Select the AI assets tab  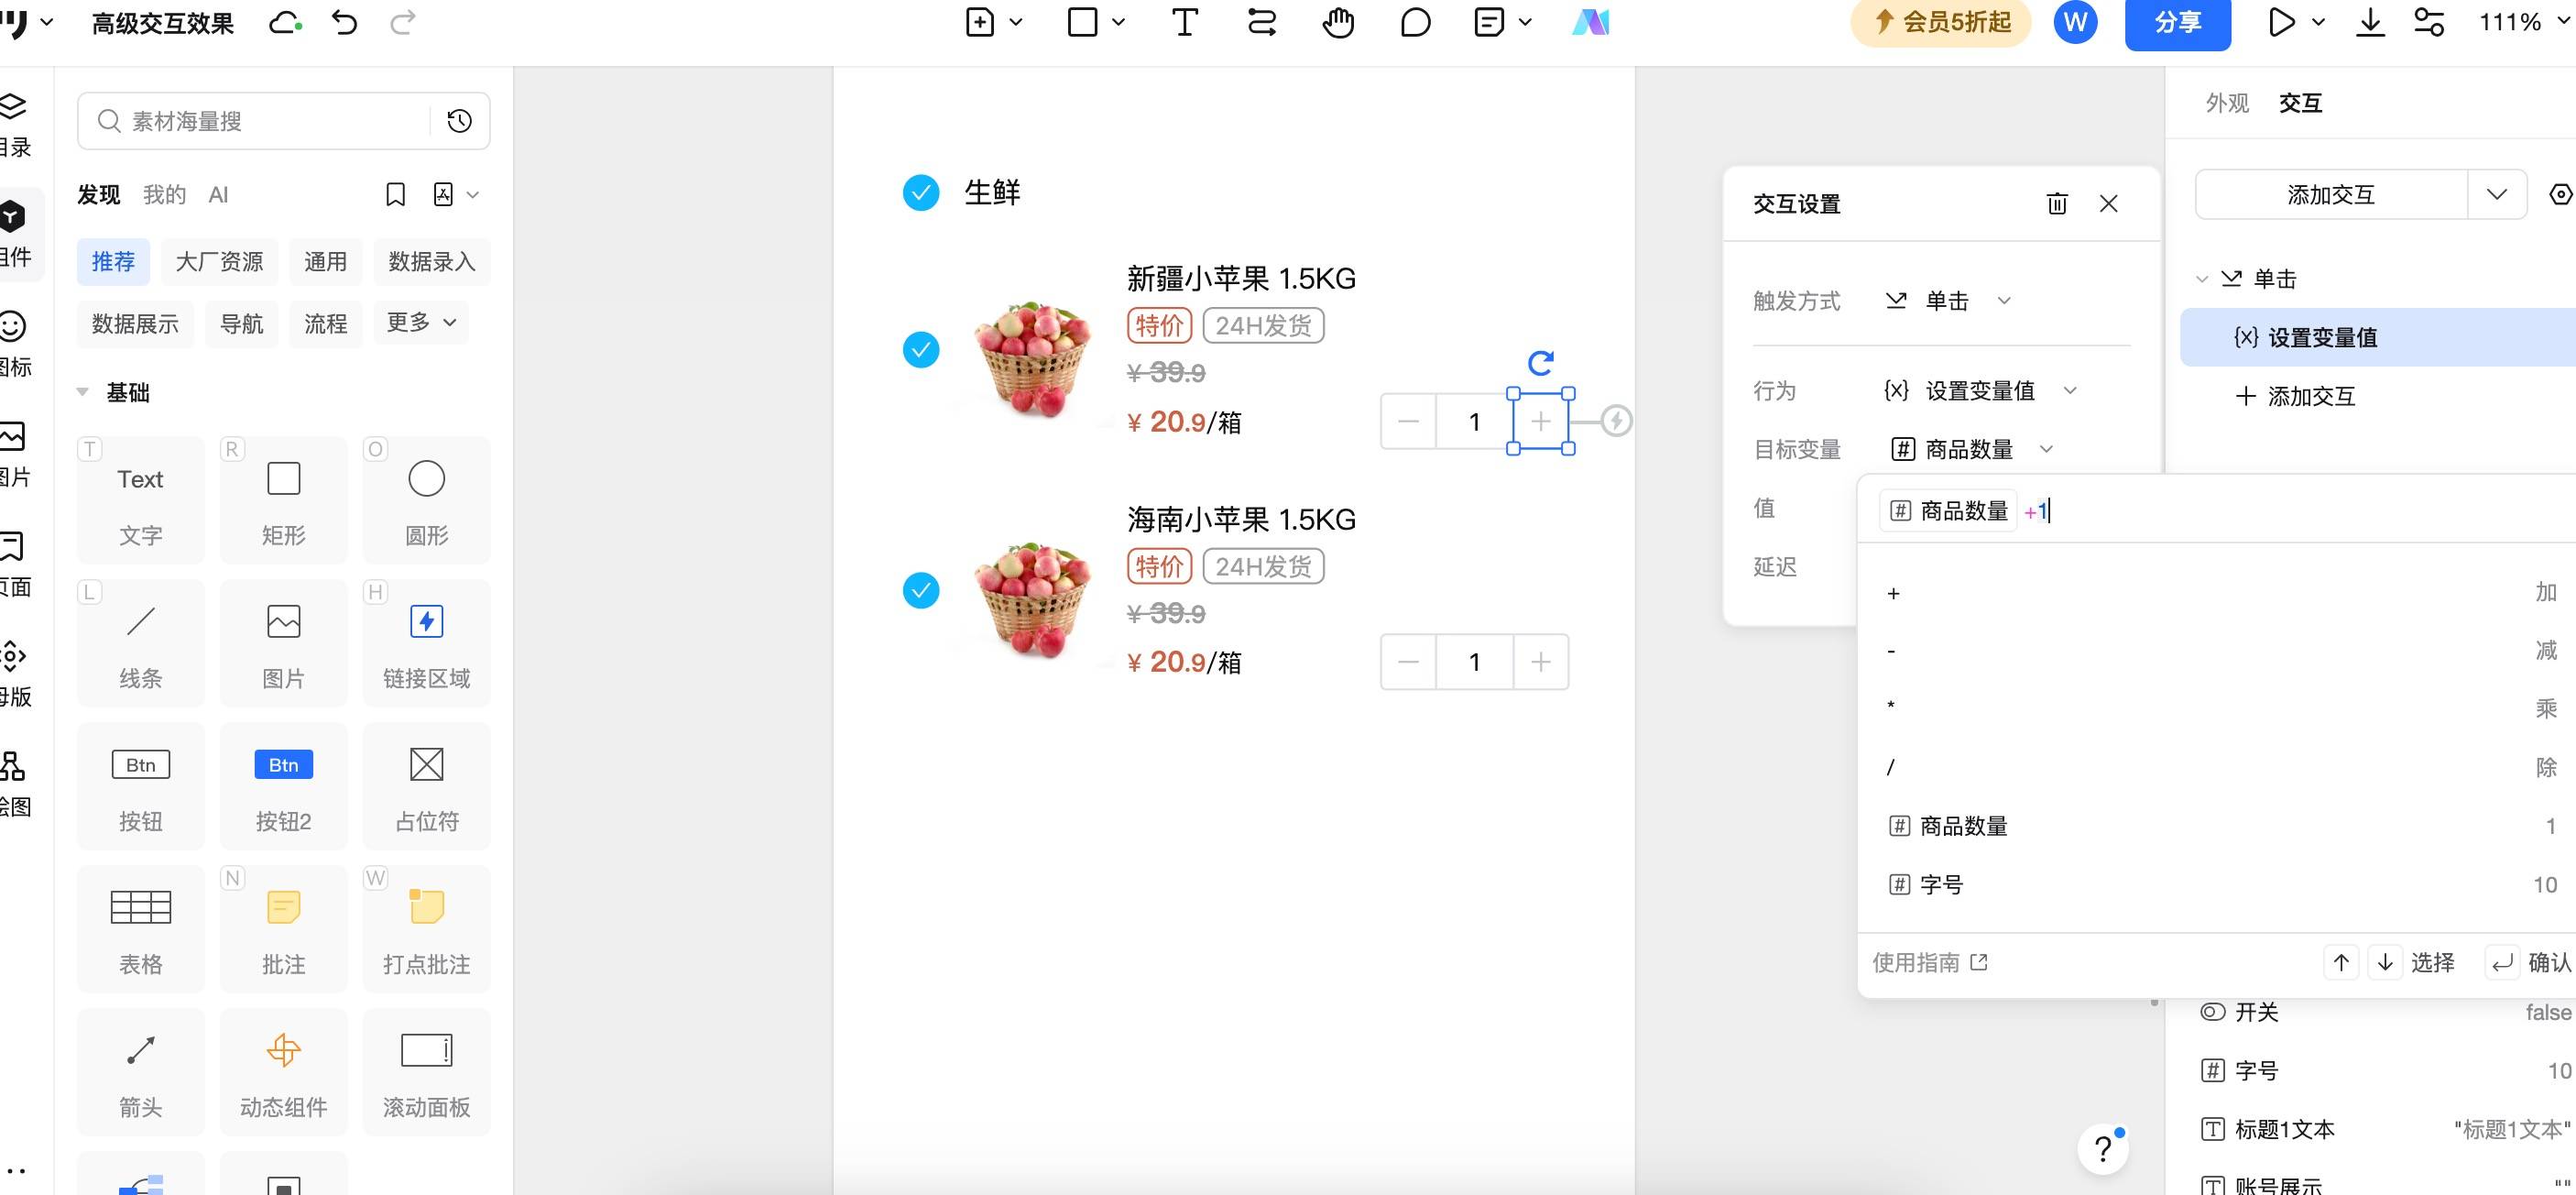pyautogui.click(x=218, y=194)
